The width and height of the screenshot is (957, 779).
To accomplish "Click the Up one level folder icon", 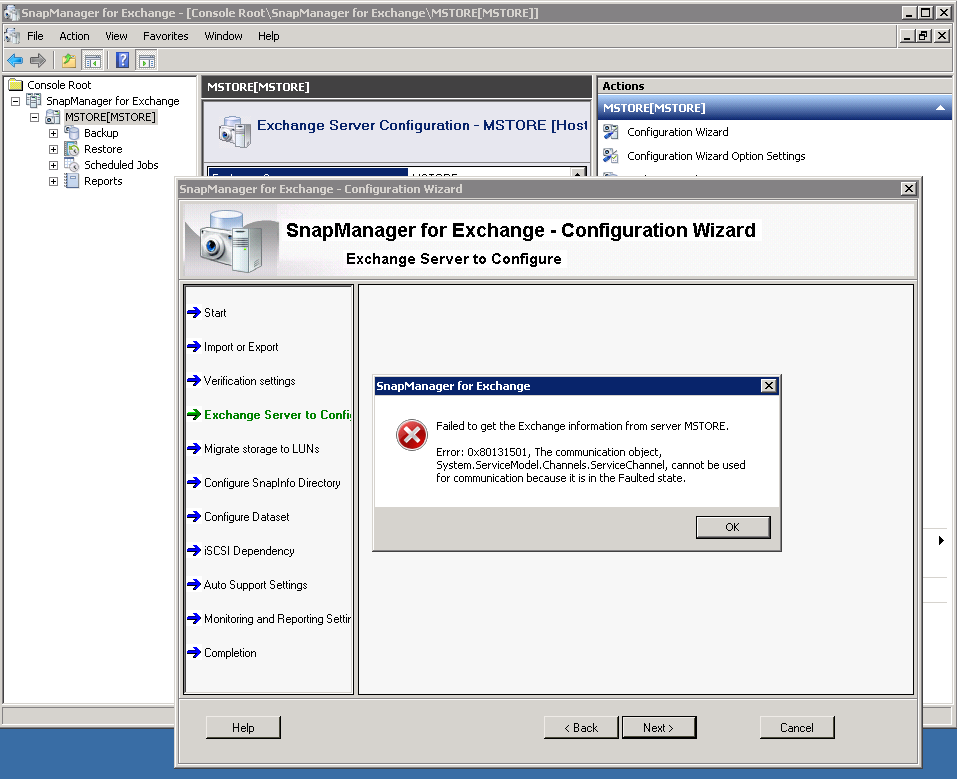I will pos(69,60).
